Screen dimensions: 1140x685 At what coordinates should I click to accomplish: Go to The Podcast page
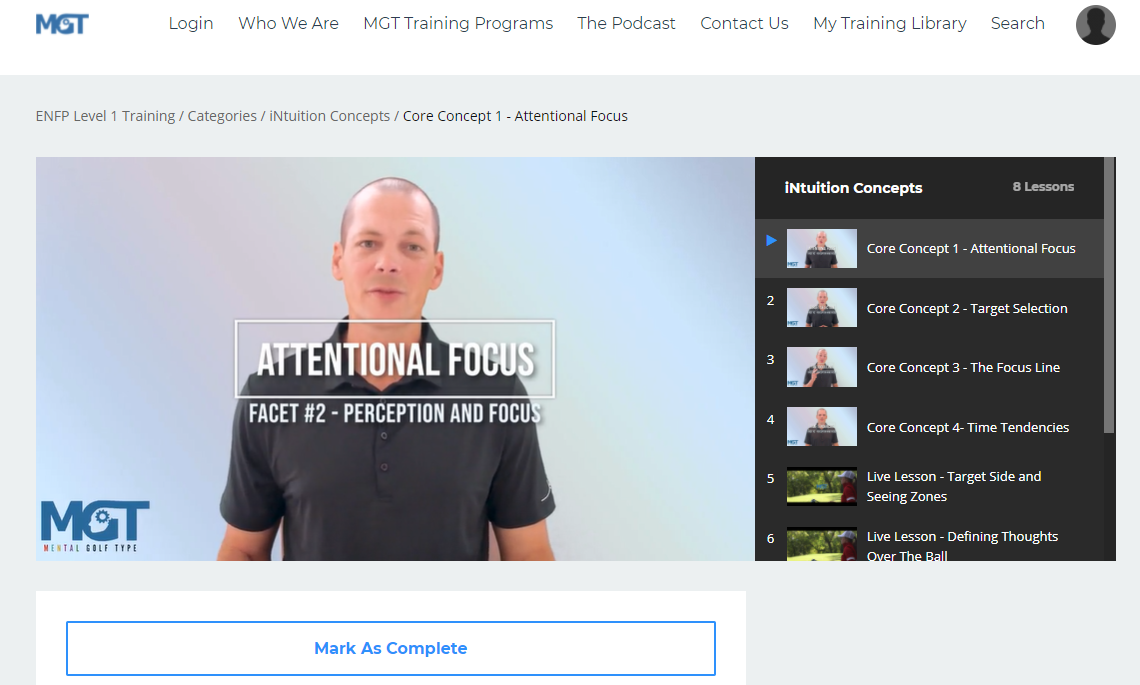pos(626,23)
